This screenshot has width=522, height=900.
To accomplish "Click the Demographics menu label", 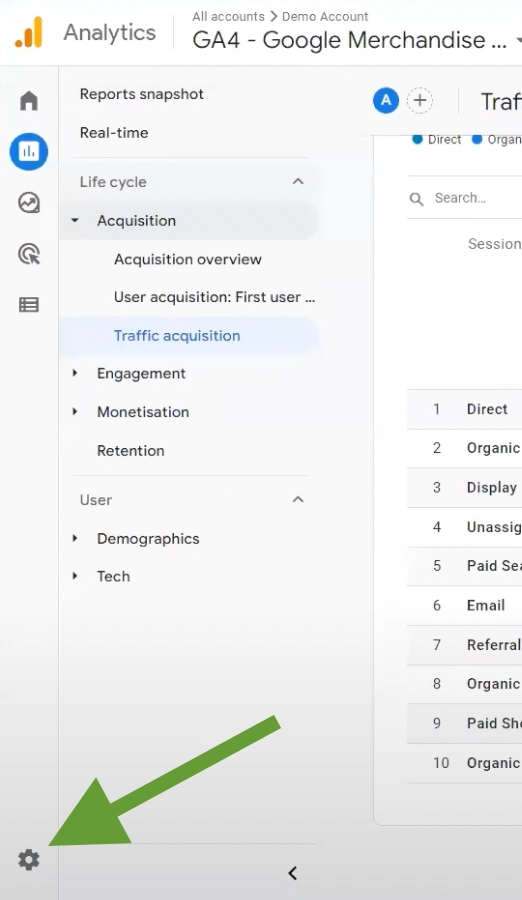I will pyautogui.click(x=148, y=539).
